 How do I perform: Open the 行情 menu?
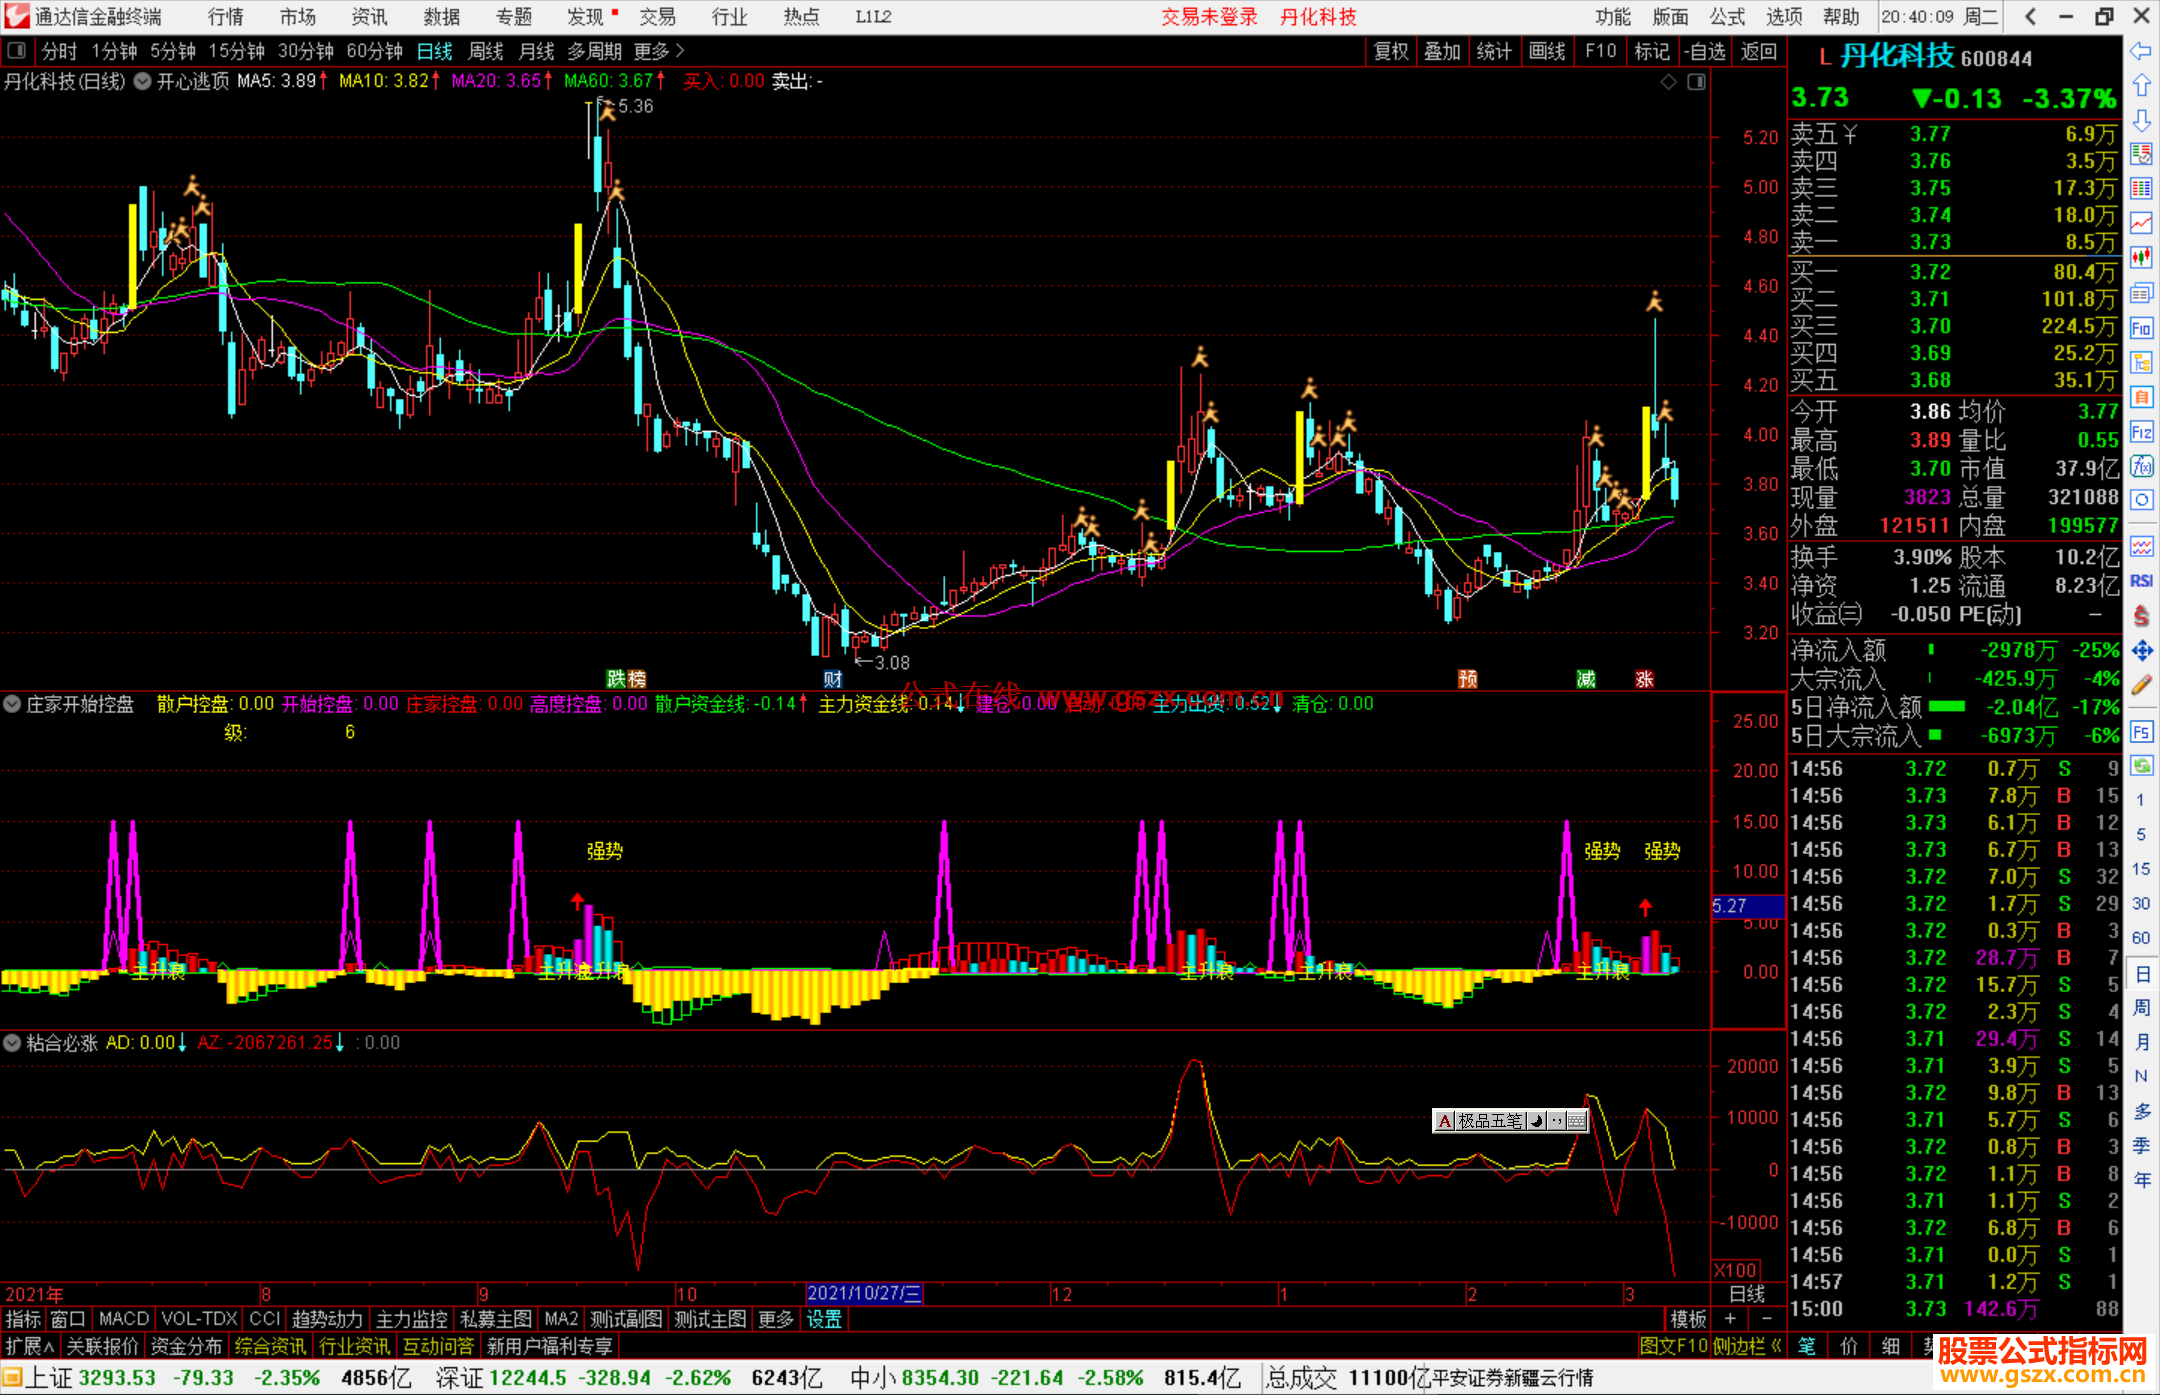226,16
